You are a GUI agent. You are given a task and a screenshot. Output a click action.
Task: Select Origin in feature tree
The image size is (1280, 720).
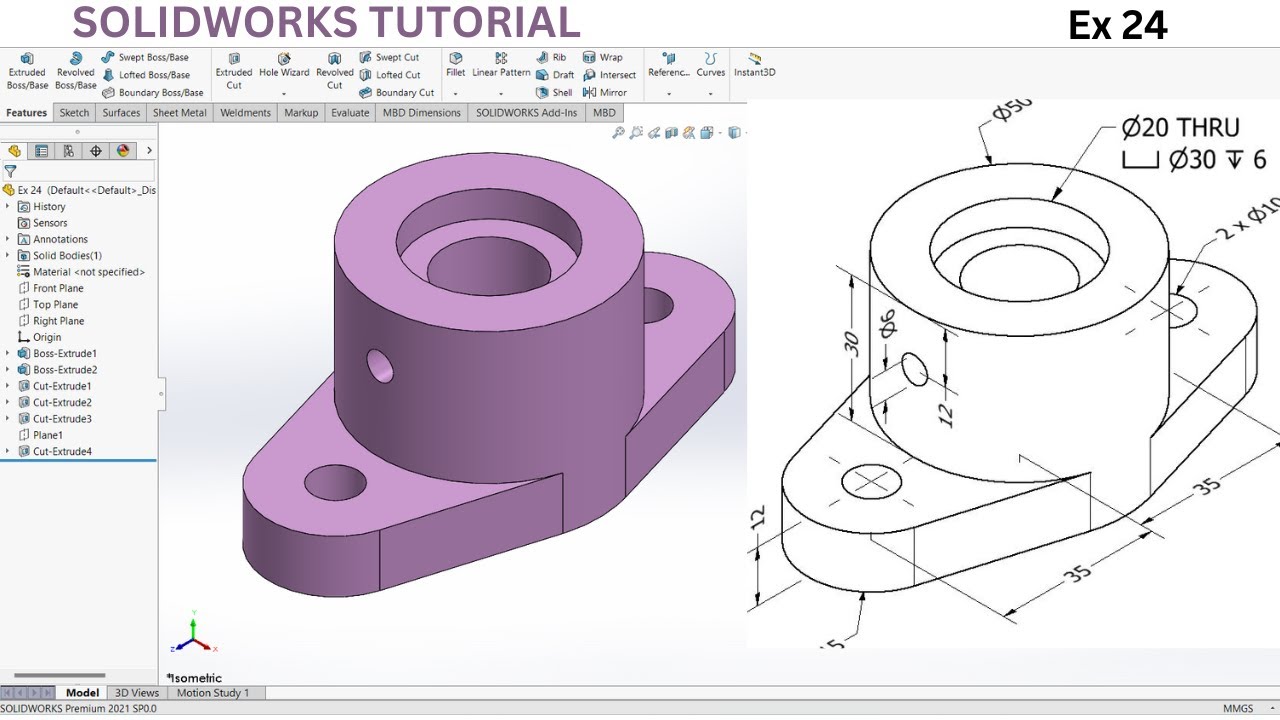click(40, 337)
